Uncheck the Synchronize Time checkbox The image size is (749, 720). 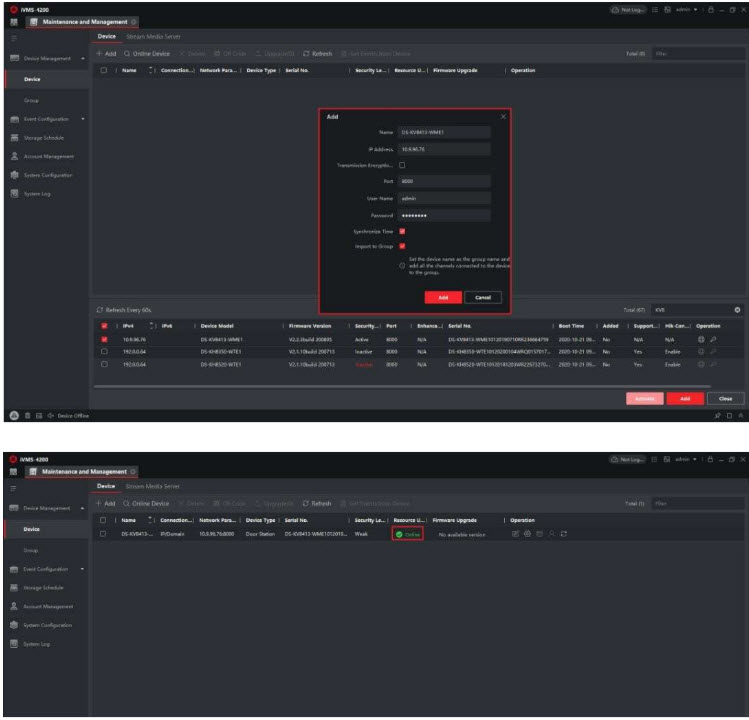(402, 231)
